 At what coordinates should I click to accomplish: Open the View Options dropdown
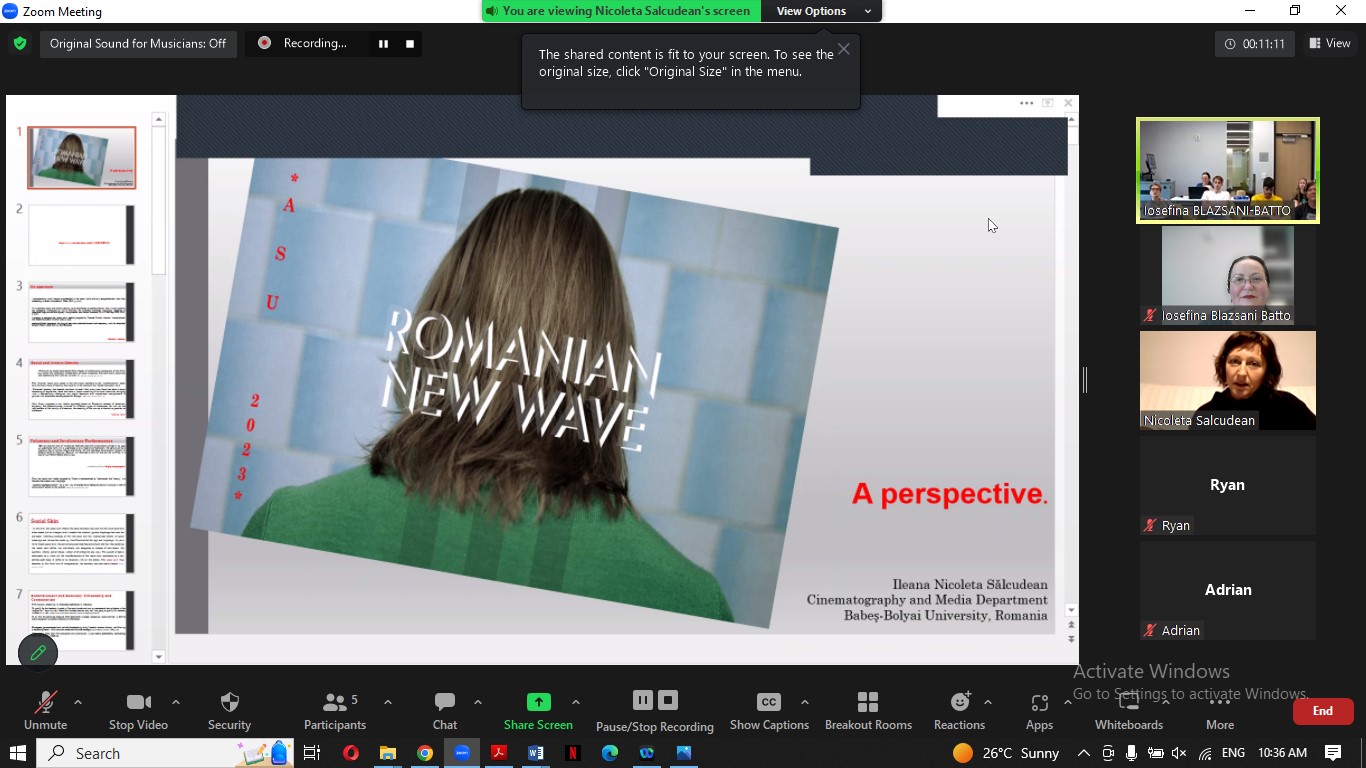pyautogui.click(x=821, y=11)
